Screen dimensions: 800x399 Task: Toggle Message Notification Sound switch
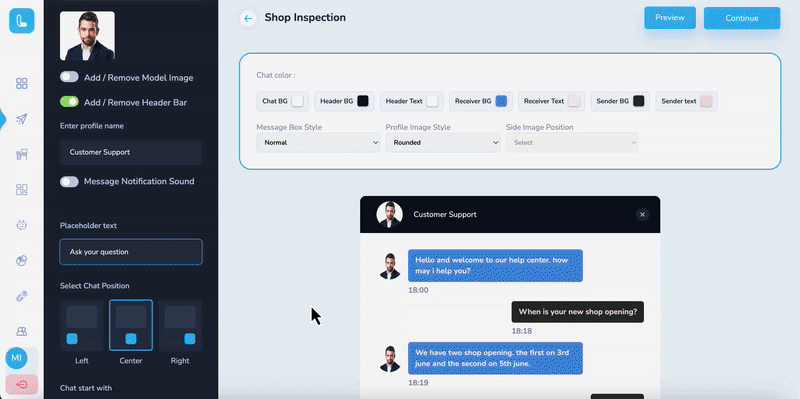tap(69, 182)
